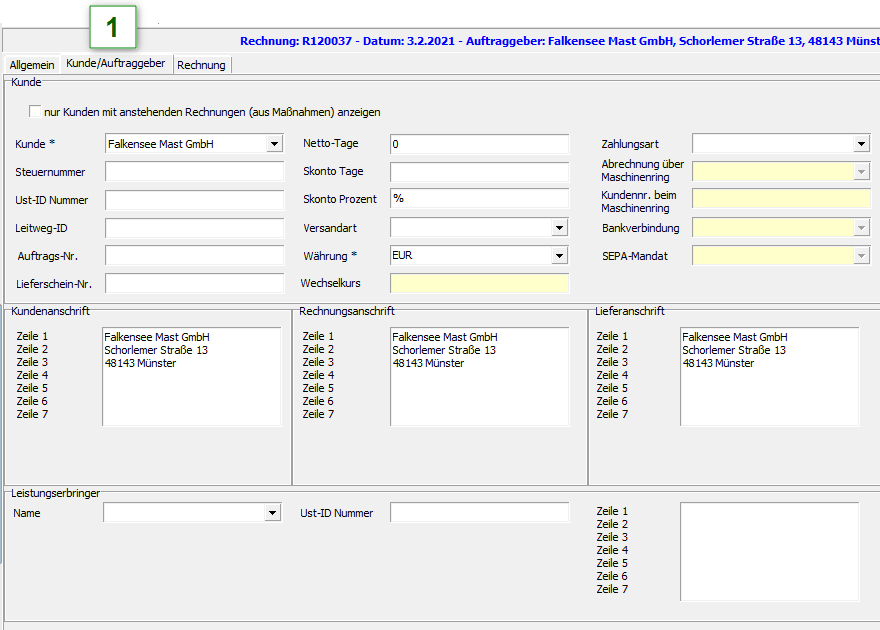Click the Leistungserbringer Ust-ID Nummer field

click(x=479, y=513)
